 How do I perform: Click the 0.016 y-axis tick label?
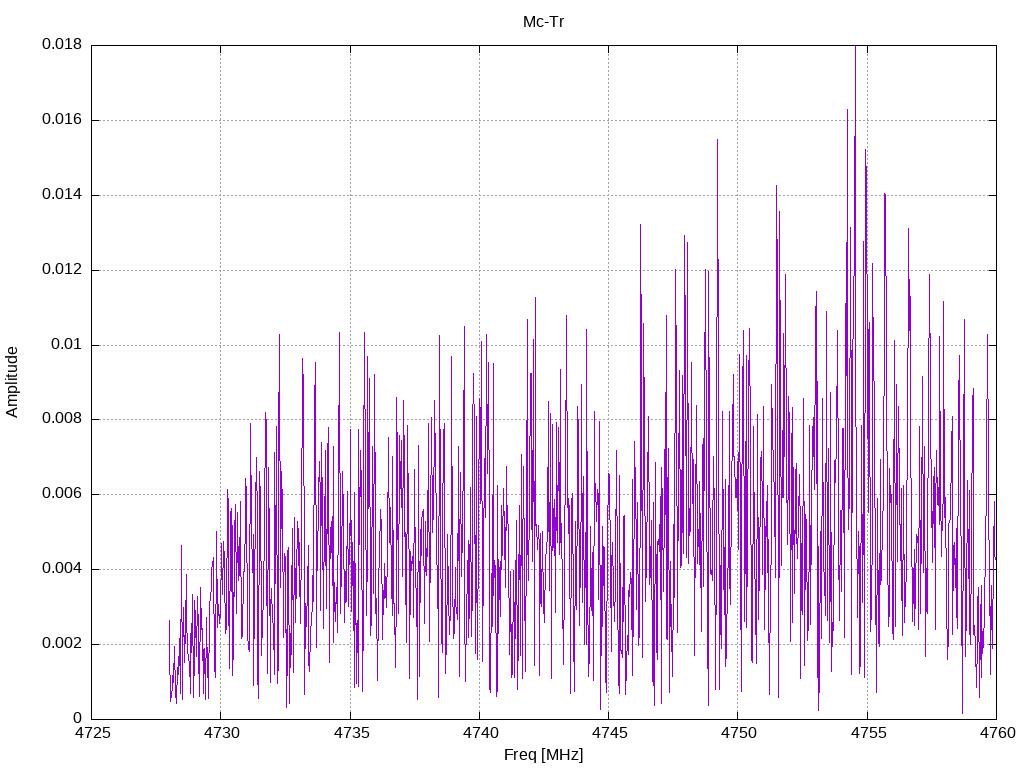(62, 120)
